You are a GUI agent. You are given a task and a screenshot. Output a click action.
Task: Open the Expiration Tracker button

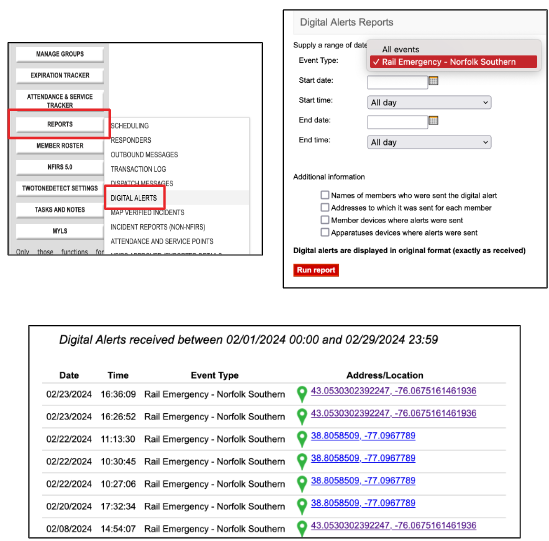click(x=60, y=76)
